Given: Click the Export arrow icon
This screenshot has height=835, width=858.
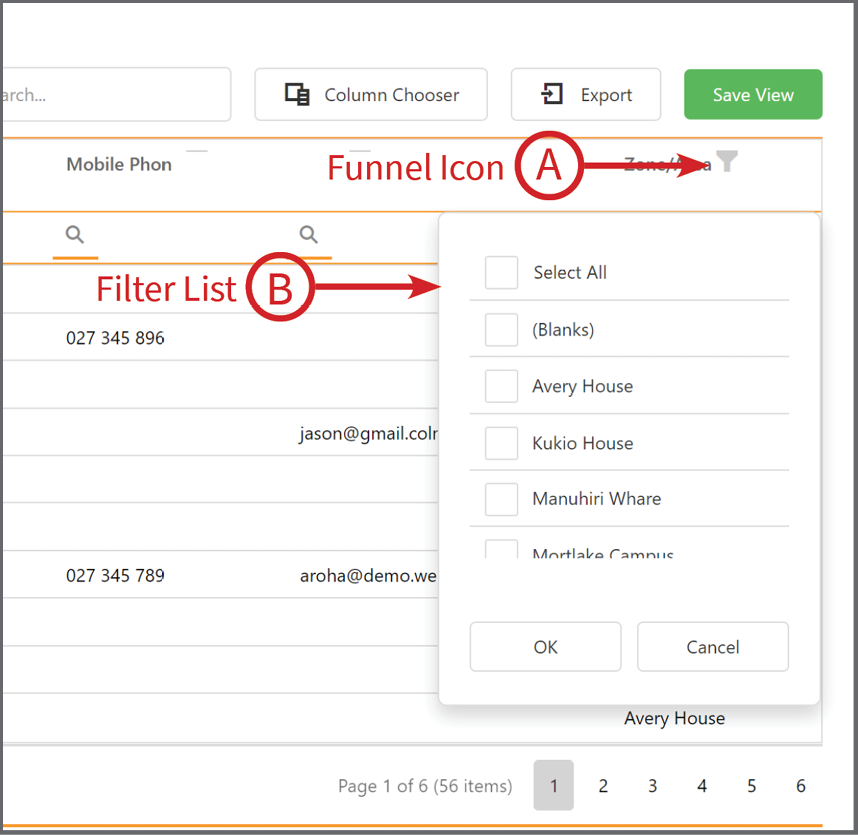Looking at the screenshot, I should pyautogui.click(x=552, y=94).
